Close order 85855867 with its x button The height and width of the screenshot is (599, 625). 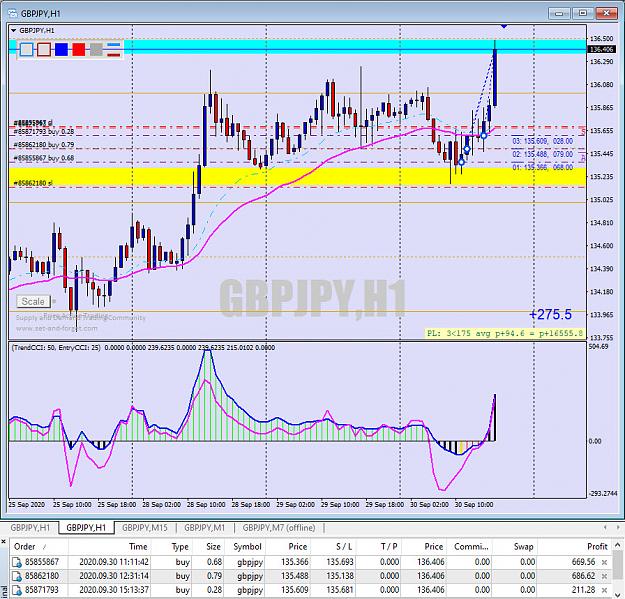point(604,562)
